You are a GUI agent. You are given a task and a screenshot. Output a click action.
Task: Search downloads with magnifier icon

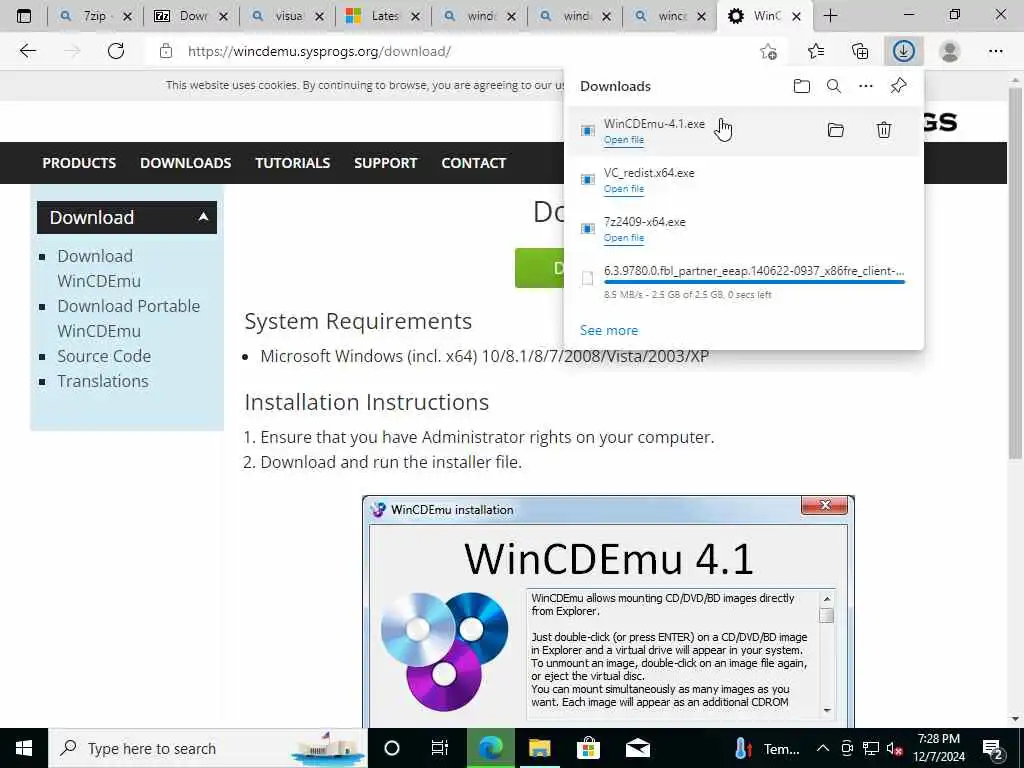(x=834, y=86)
